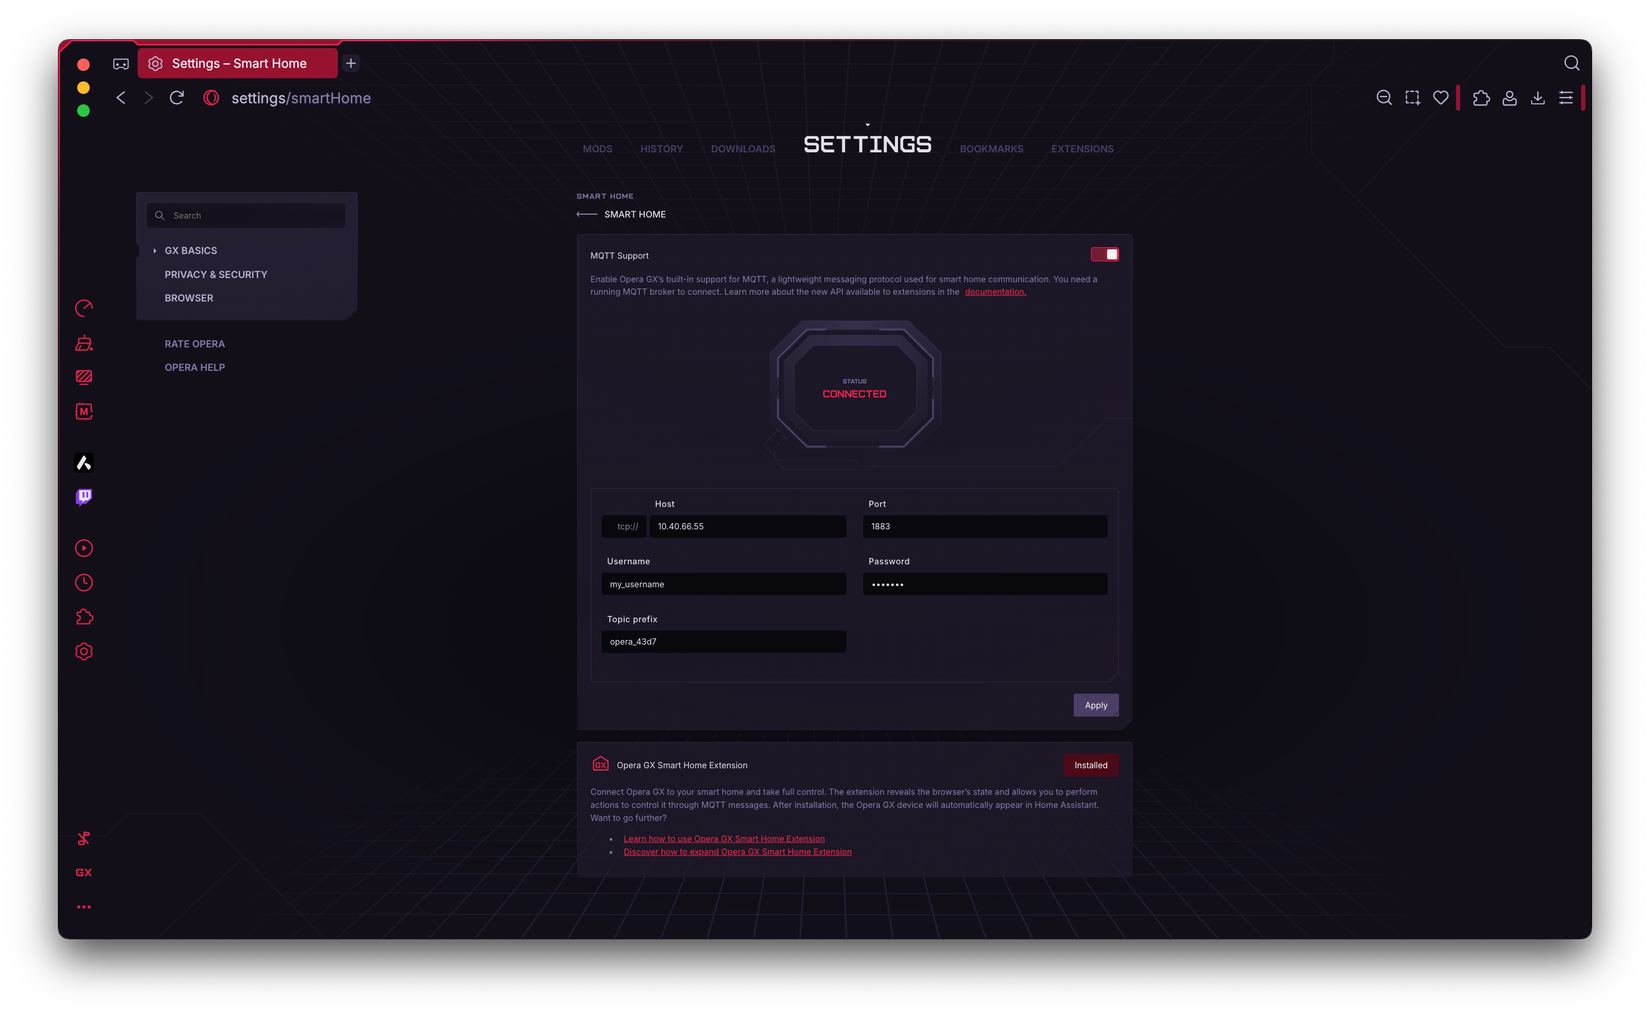Click the Username field
The width and height of the screenshot is (1650, 1016).
(x=724, y=584)
